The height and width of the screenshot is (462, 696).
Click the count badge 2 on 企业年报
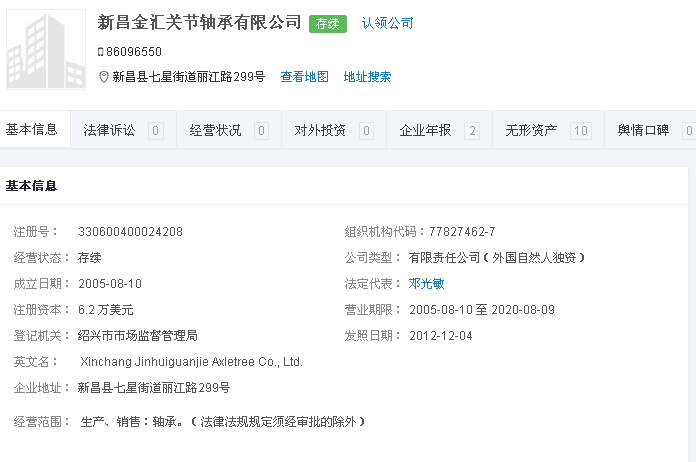pos(472,130)
